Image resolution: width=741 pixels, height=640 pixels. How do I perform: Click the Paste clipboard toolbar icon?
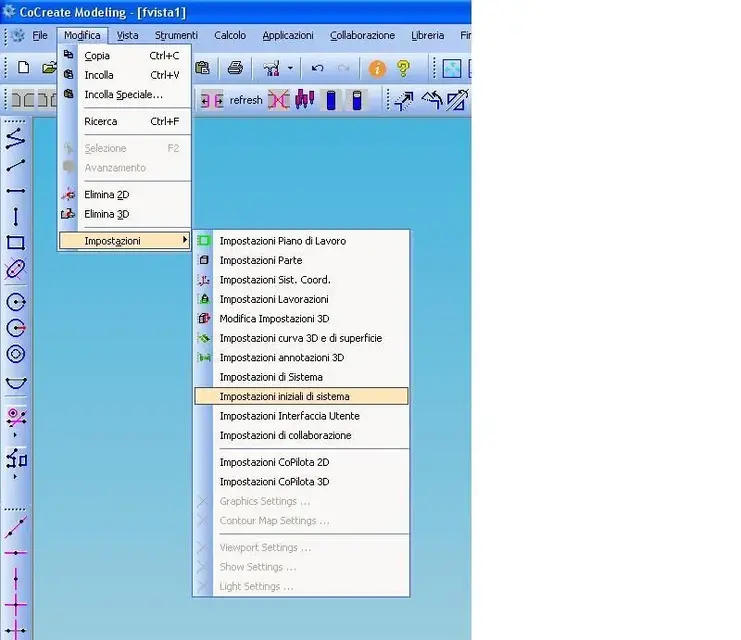[202, 68]
